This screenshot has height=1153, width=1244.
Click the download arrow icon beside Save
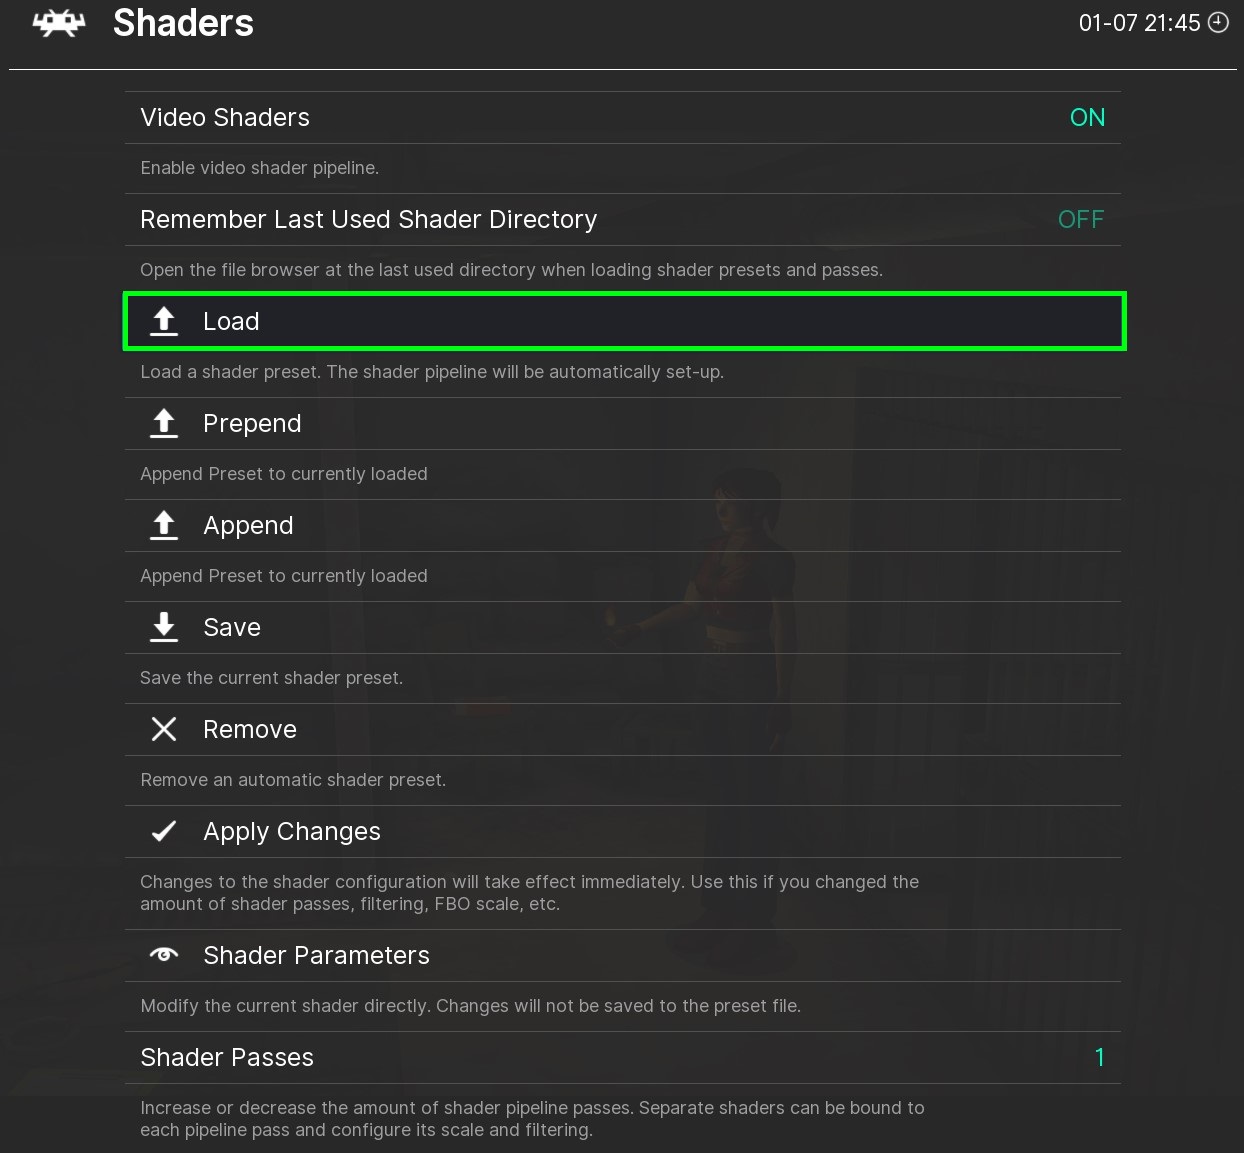[x=164, y=627]
